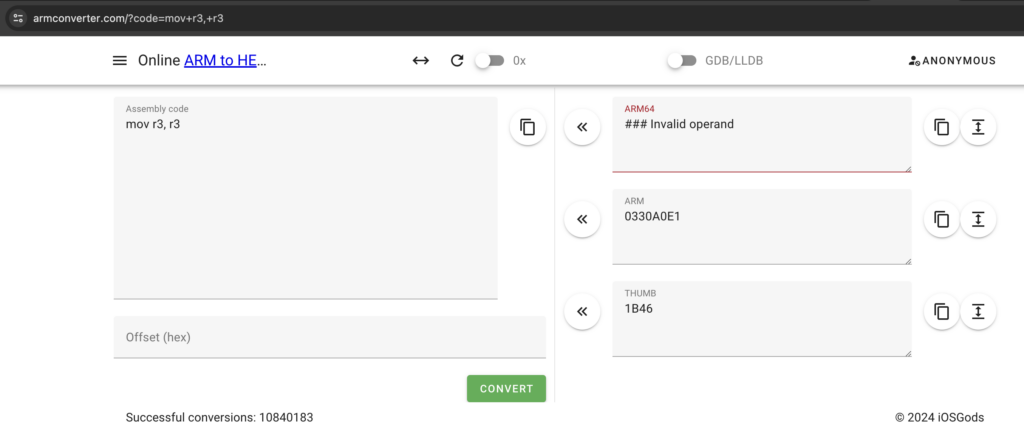This screenshot has width=1024, height=437.
Task: Expand the THUMB output field
Action: (978, 311)
